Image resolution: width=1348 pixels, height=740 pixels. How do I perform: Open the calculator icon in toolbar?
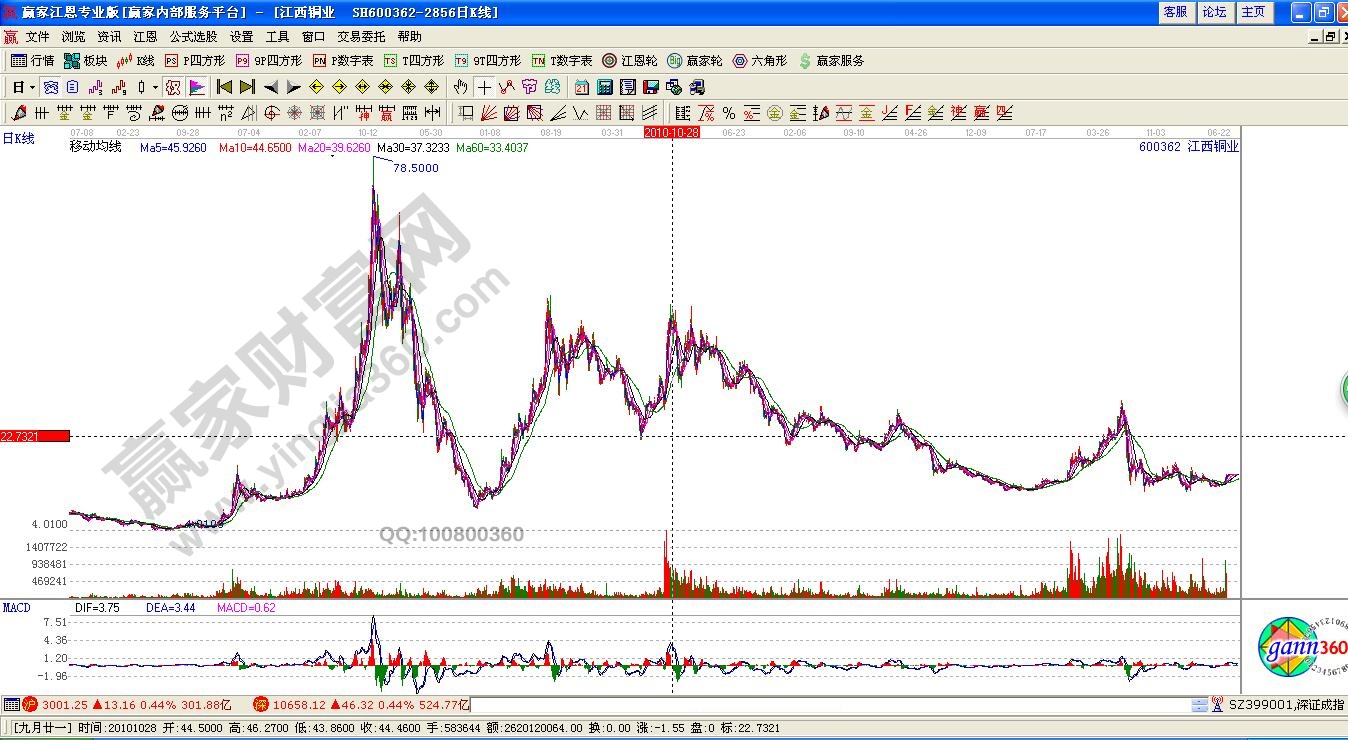tap(605, 87)
